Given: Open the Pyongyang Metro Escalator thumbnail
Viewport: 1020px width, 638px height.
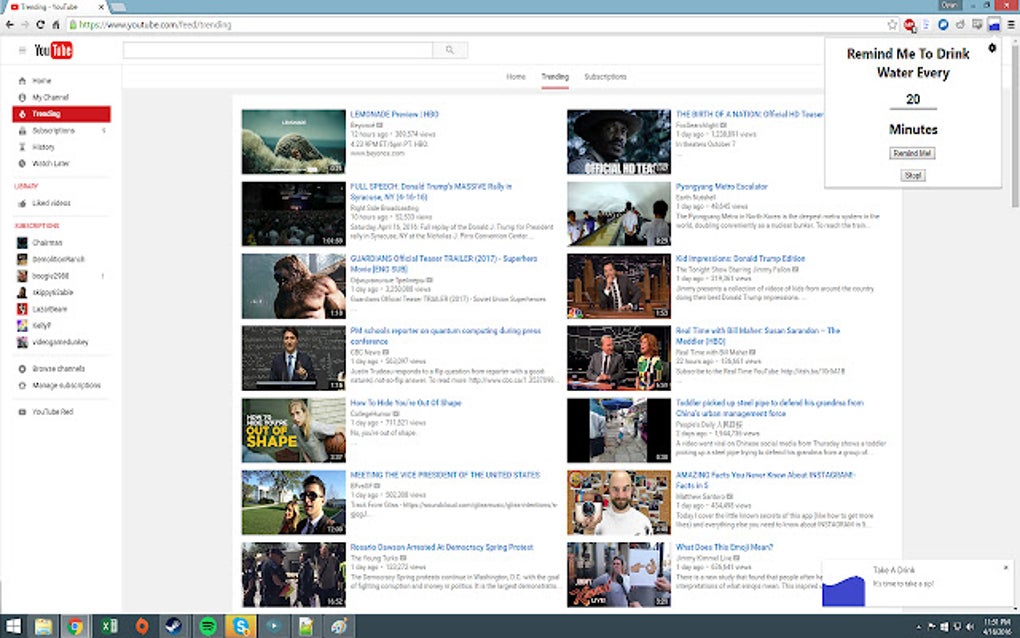Looking at the screenshot, I should coord(618,212).
